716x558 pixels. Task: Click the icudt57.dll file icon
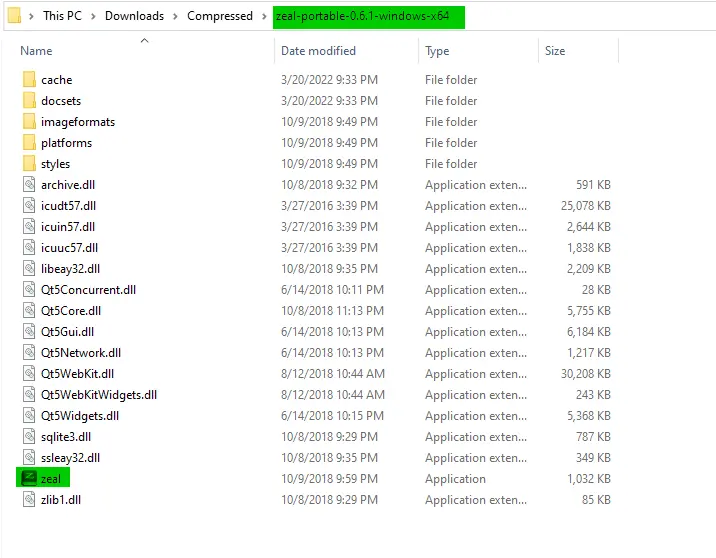point(29,205)
